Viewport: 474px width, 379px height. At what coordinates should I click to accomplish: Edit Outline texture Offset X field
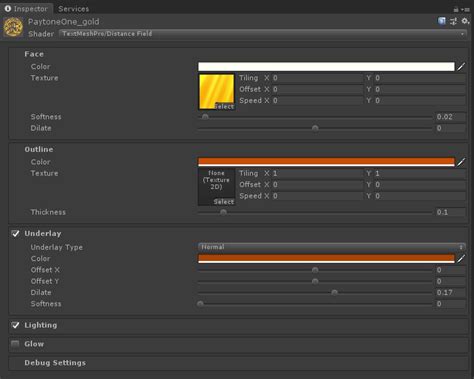[317, 185]
